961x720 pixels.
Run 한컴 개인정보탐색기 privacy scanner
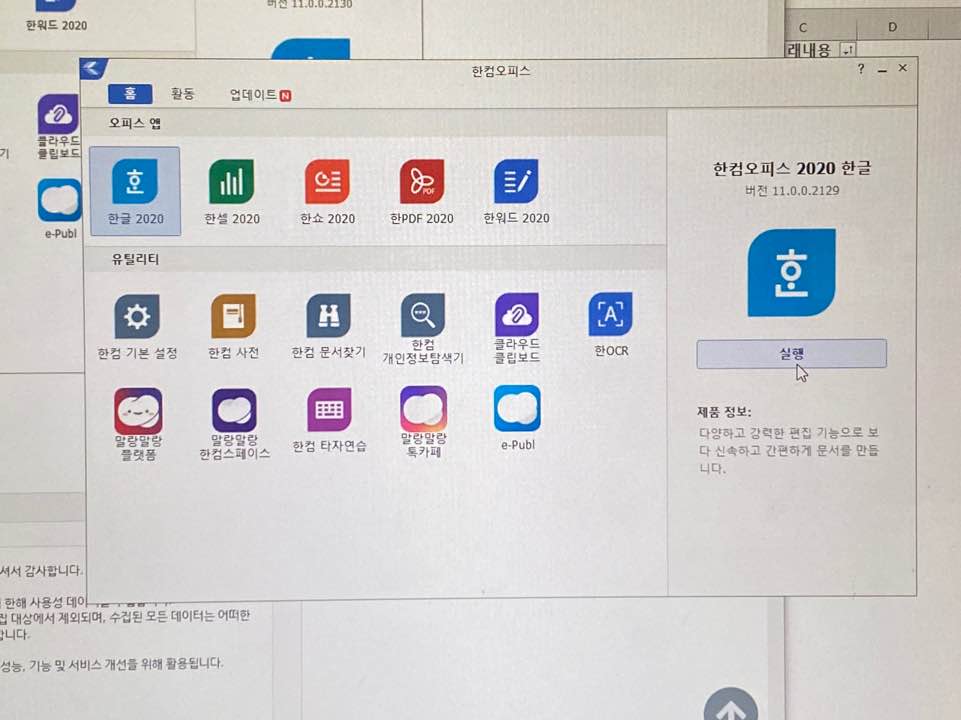coord(422,315)
